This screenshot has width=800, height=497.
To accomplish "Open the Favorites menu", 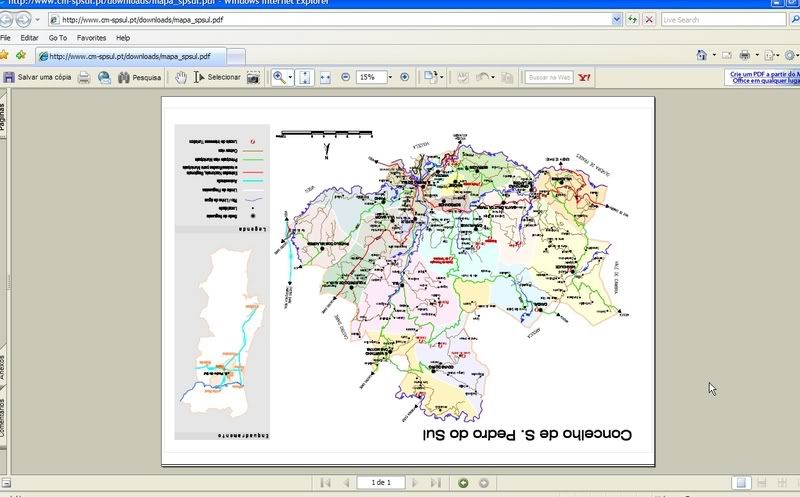I will 91,38.
